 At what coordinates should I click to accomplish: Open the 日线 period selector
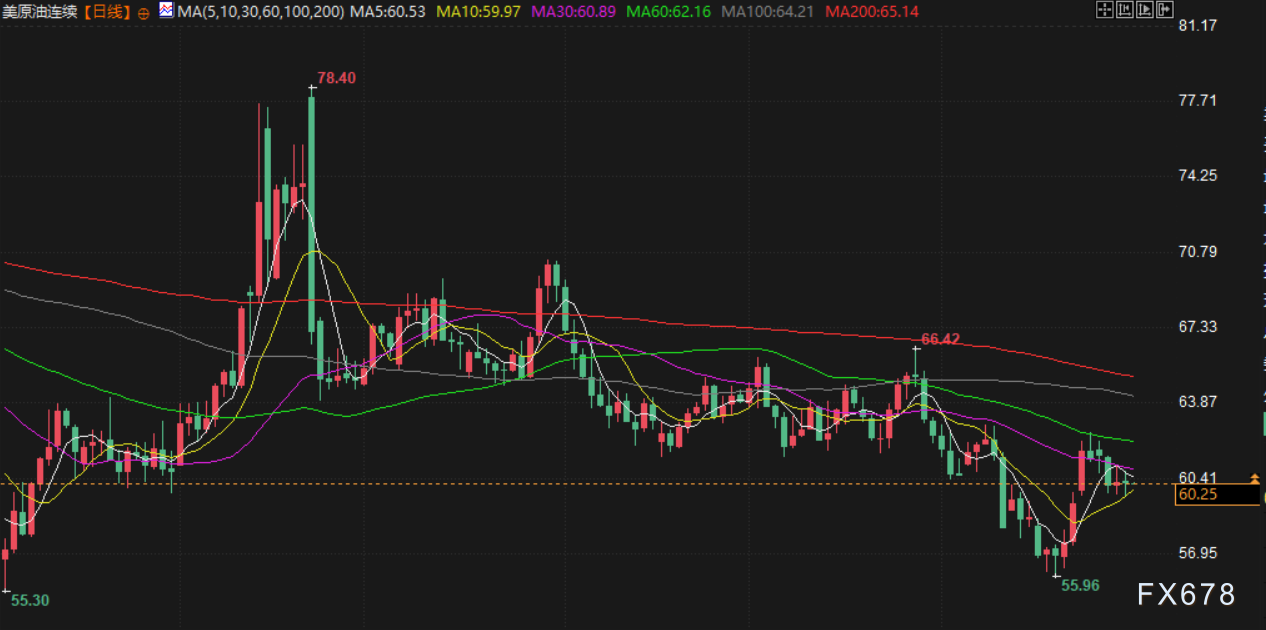(x=106, y=12)
